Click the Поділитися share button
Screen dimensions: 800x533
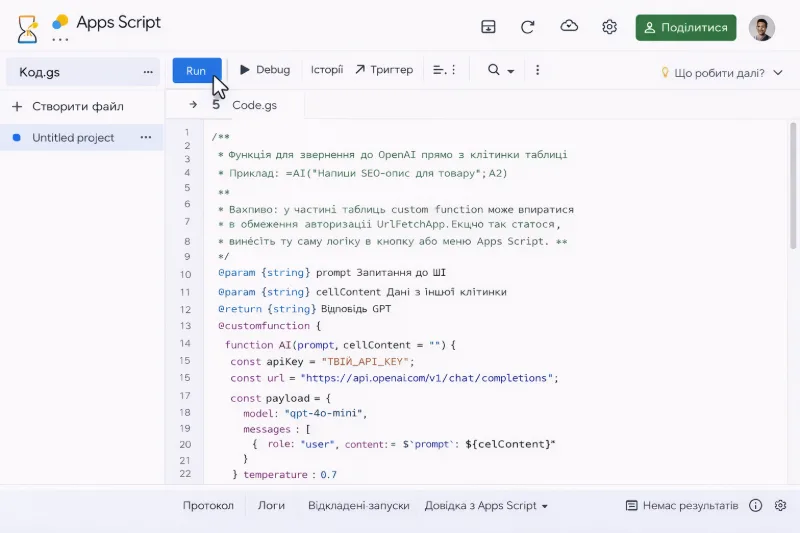point(686,28)
